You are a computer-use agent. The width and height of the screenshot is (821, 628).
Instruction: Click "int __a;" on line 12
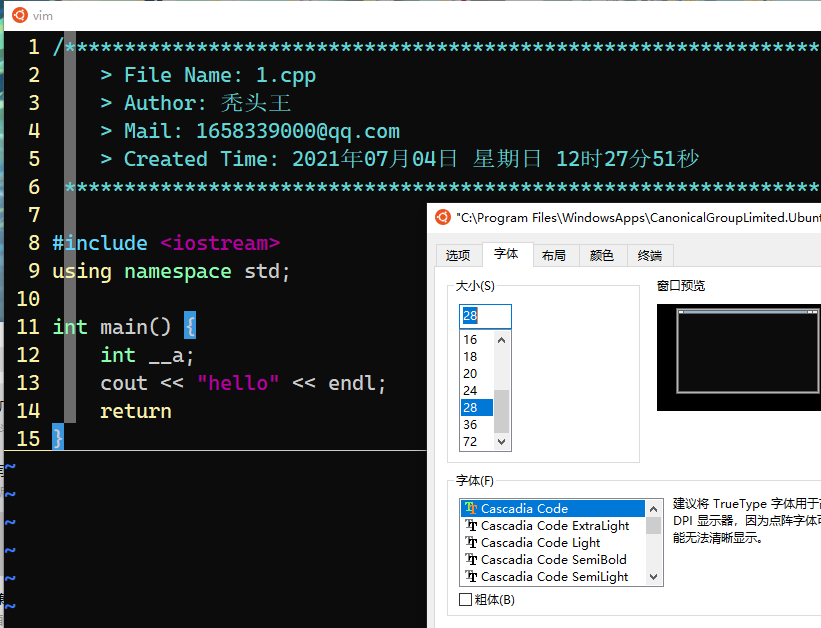pos(147,355)
